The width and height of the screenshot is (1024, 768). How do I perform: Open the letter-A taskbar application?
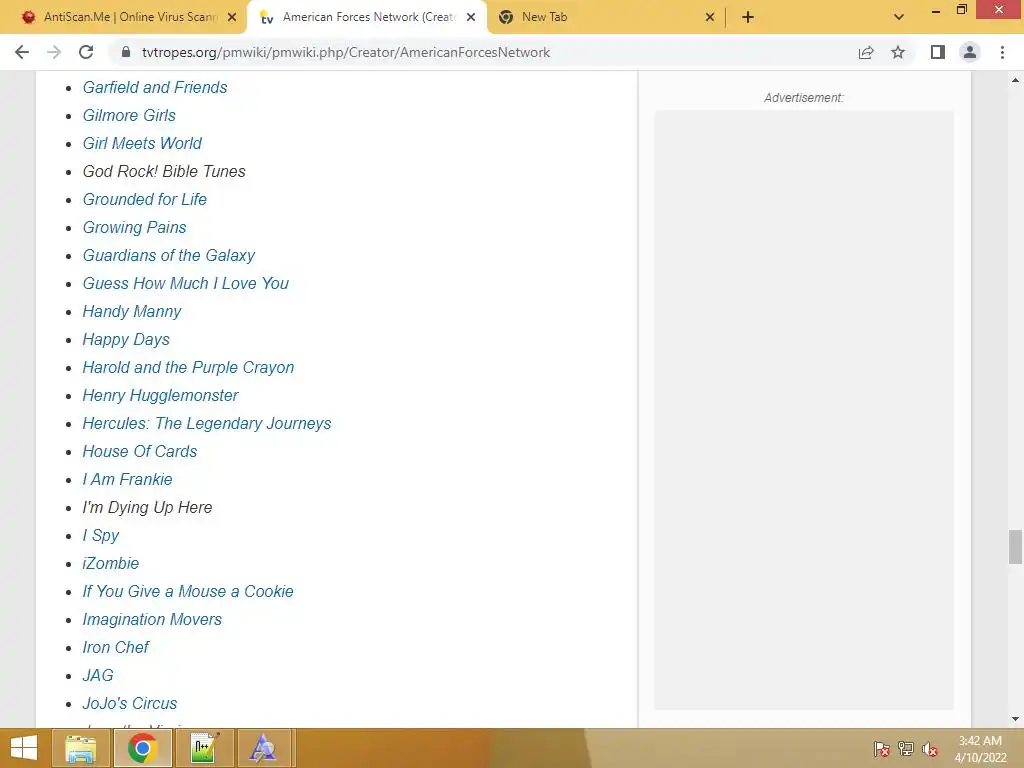263,748
